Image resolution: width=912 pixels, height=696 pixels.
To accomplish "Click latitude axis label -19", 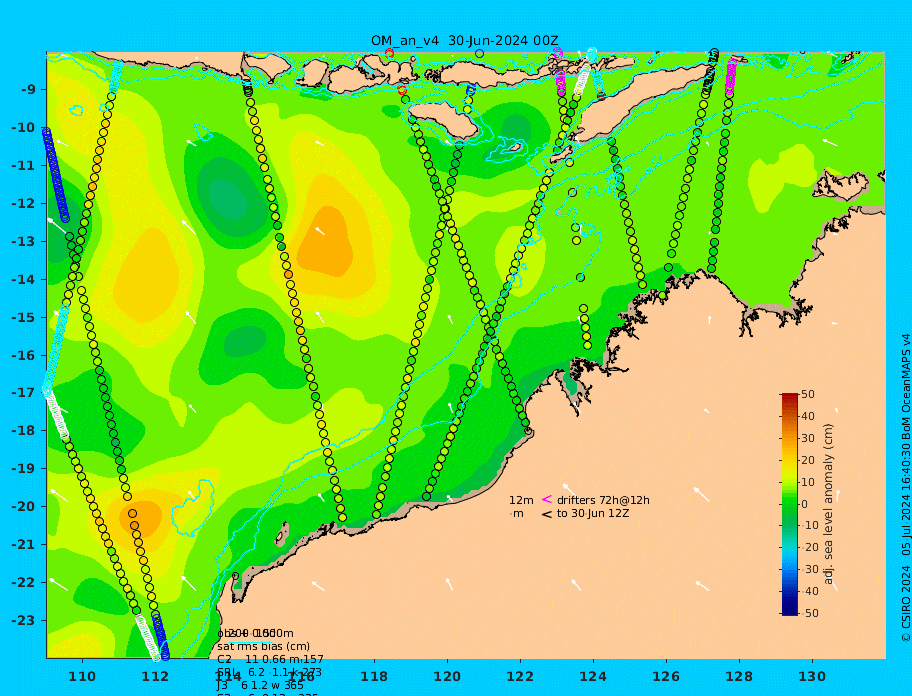I will (24, 469).
